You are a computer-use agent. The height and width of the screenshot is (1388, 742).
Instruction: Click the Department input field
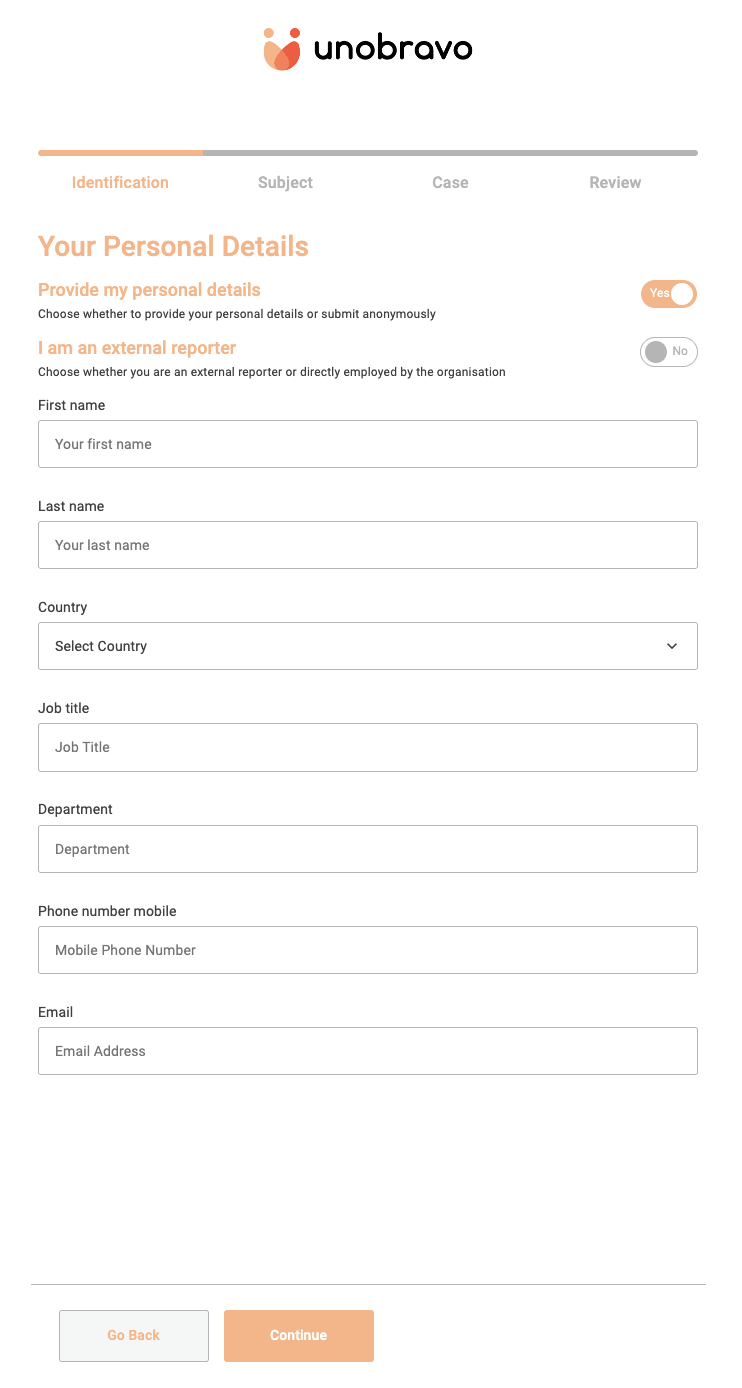point(367,849)
